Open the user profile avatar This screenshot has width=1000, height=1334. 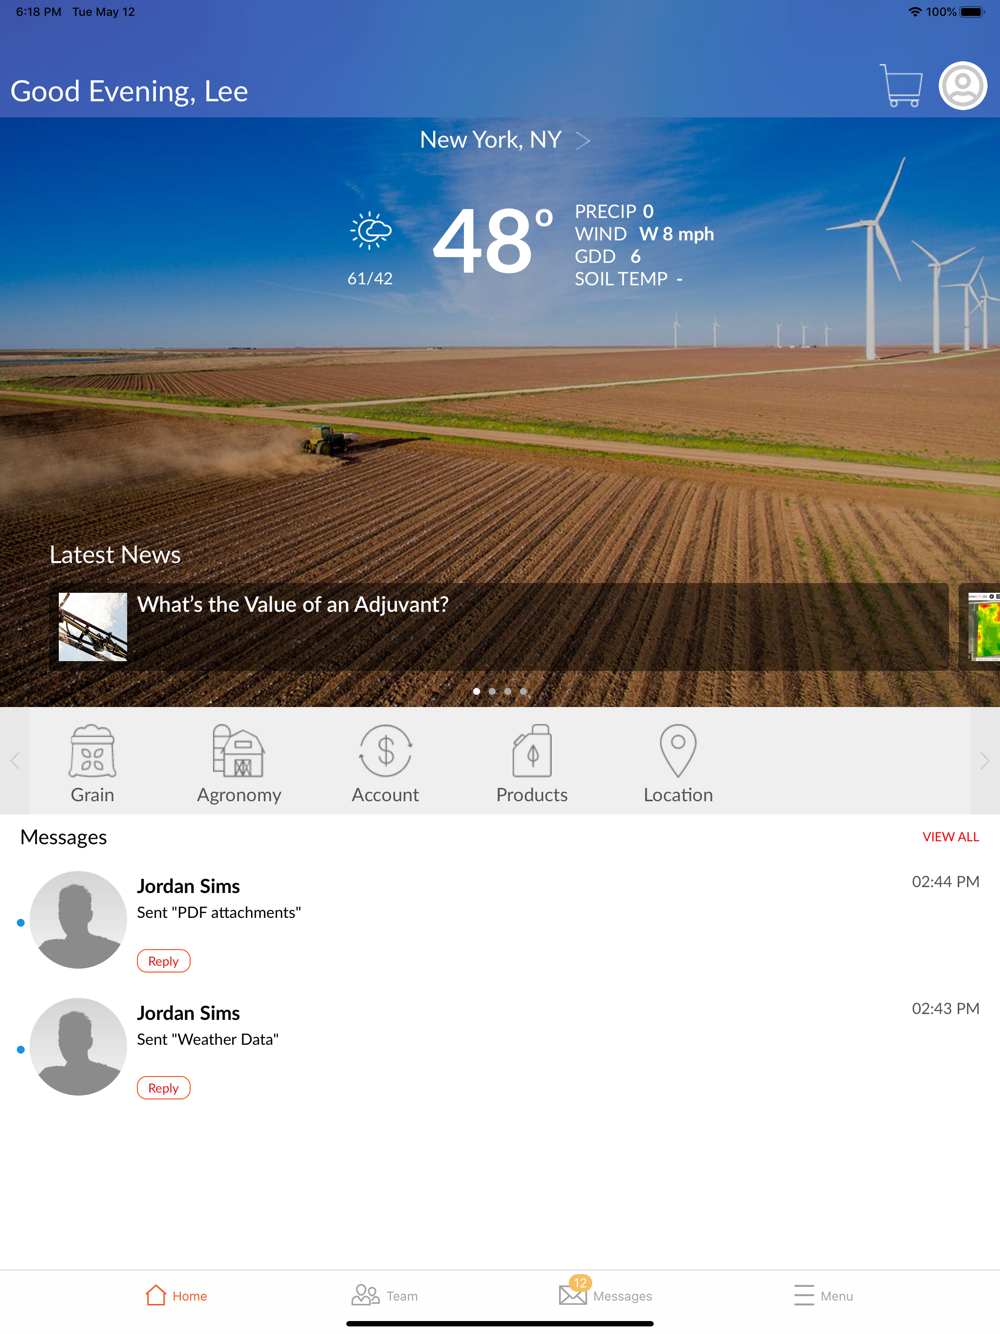coord(963,86)
